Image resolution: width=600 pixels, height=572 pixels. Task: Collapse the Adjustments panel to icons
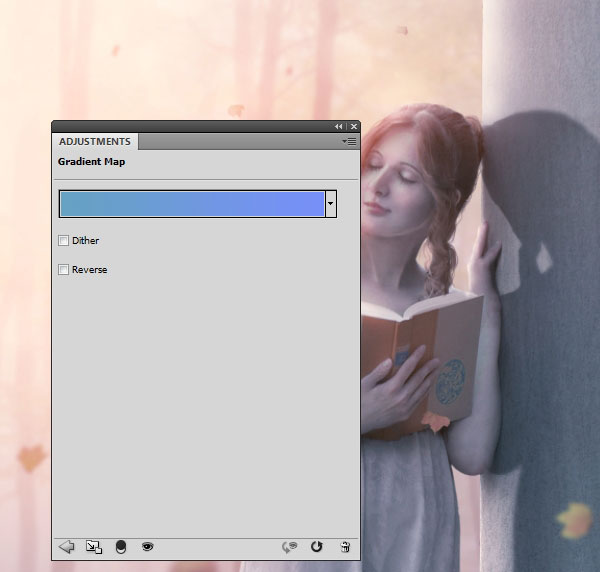coord(339,126)
